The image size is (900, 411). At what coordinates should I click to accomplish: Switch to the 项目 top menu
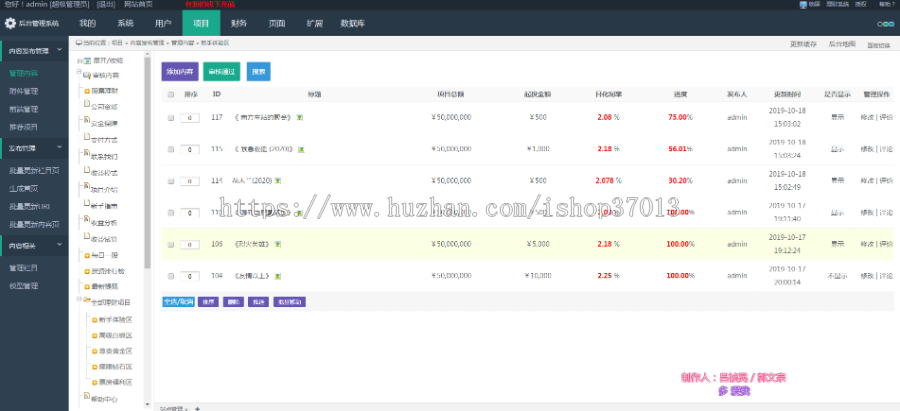coord(201,24)
